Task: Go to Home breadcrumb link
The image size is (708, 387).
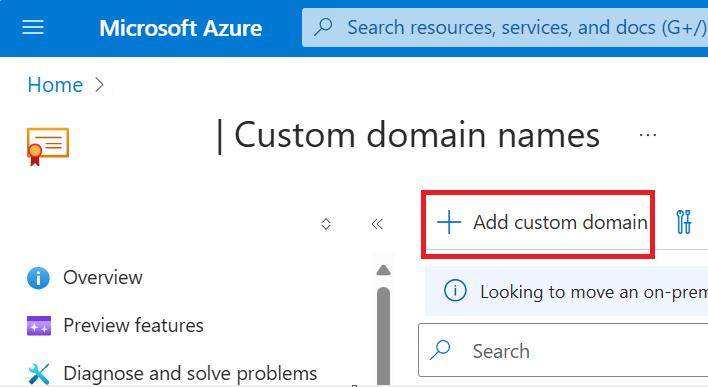Action: pos(55,85)
